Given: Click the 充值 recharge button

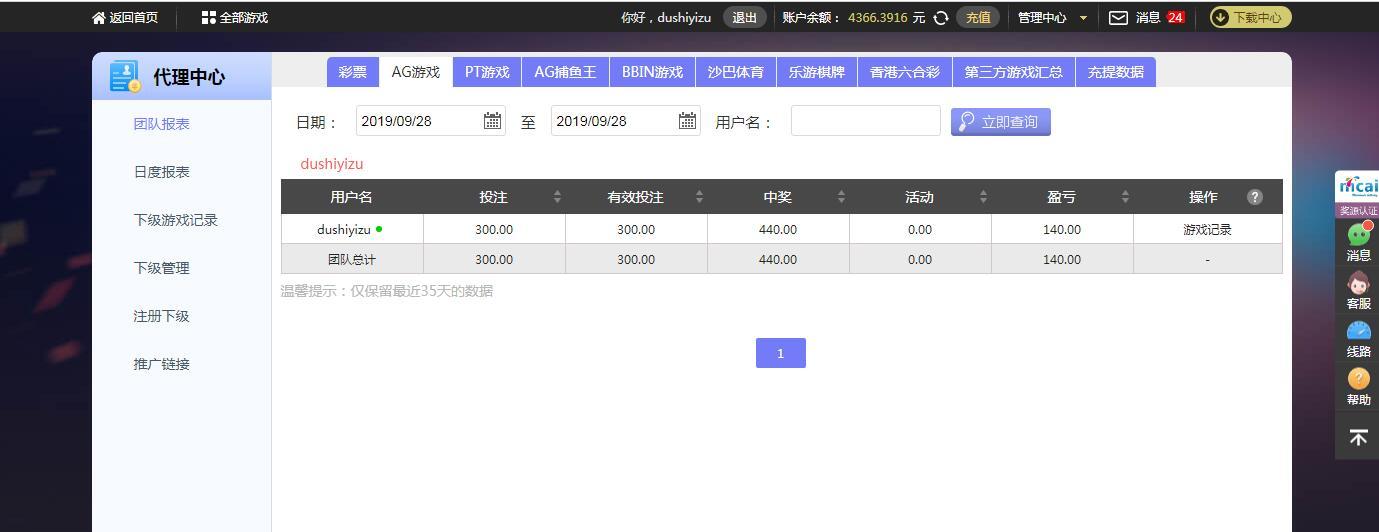Looking at the screenshot, I should [x=978, y=18].
